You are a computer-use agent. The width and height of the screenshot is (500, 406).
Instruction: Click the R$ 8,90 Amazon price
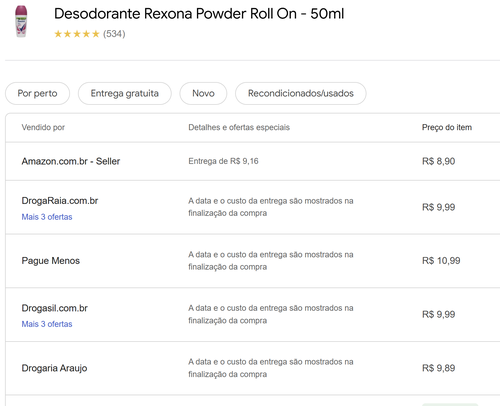438,161
